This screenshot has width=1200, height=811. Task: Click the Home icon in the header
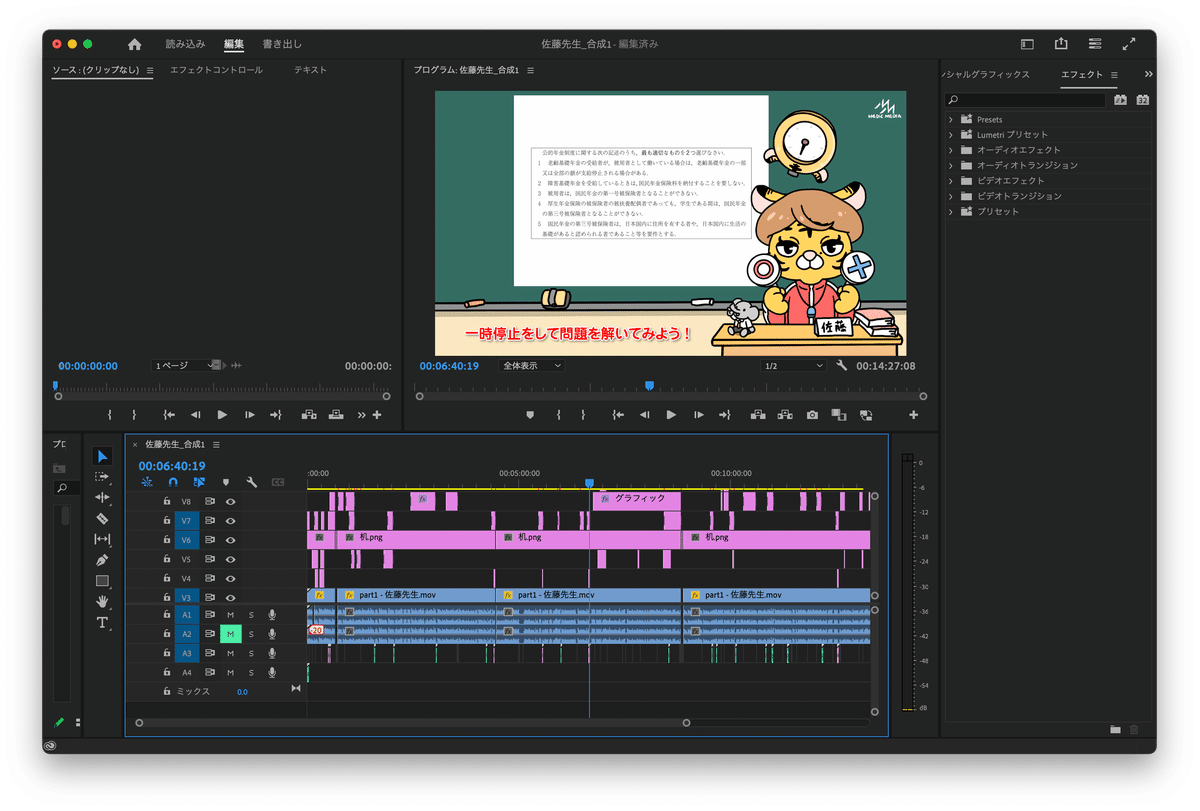pos(135,44)
